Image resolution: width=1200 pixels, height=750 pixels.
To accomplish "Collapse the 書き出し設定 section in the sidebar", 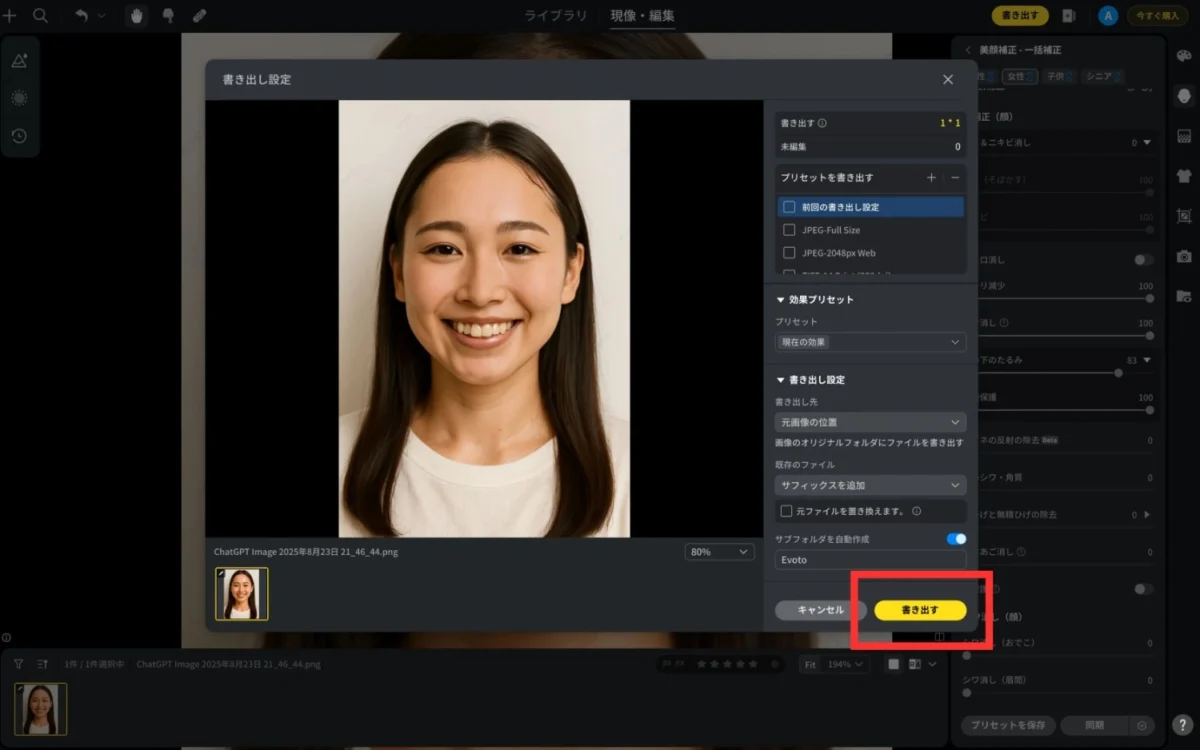I will pyautogui.click(x=781, y=380).
